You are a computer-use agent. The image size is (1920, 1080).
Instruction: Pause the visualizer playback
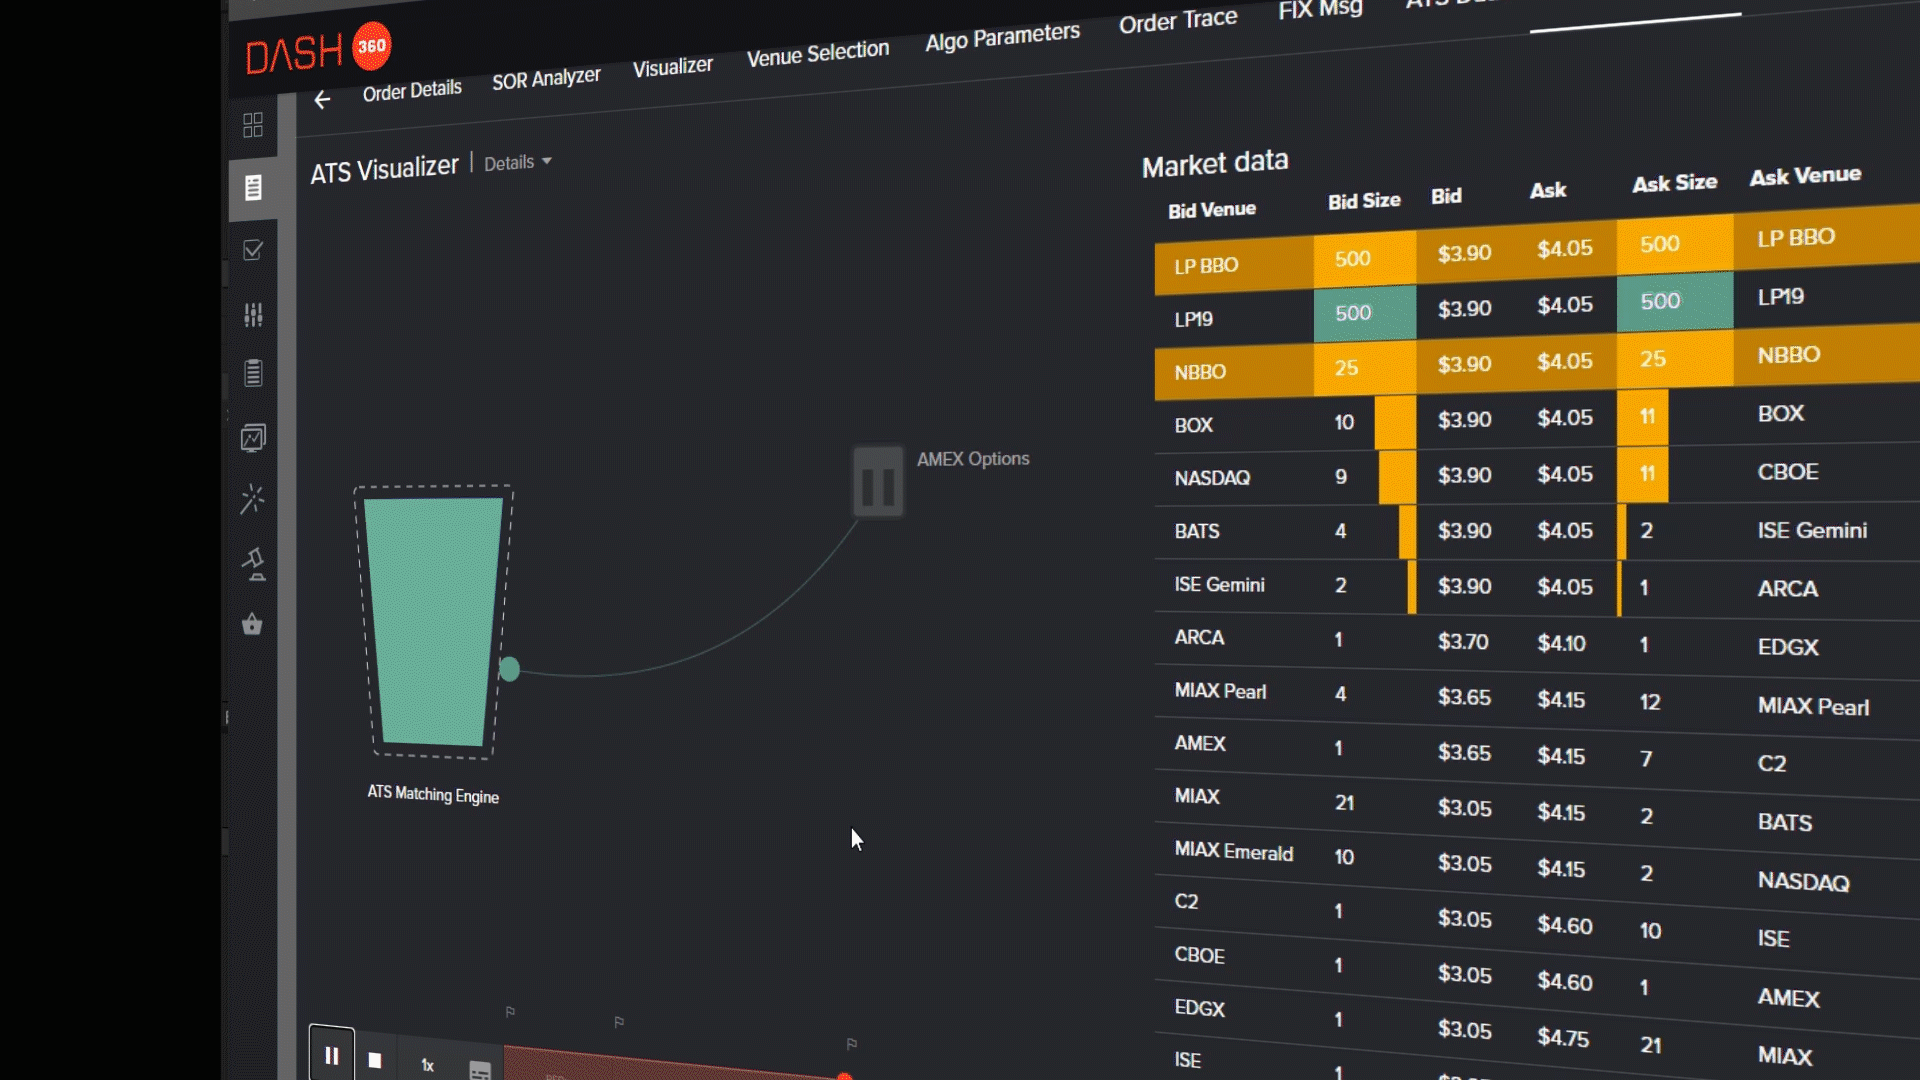pyautogui.click(x=332, y=1055)
